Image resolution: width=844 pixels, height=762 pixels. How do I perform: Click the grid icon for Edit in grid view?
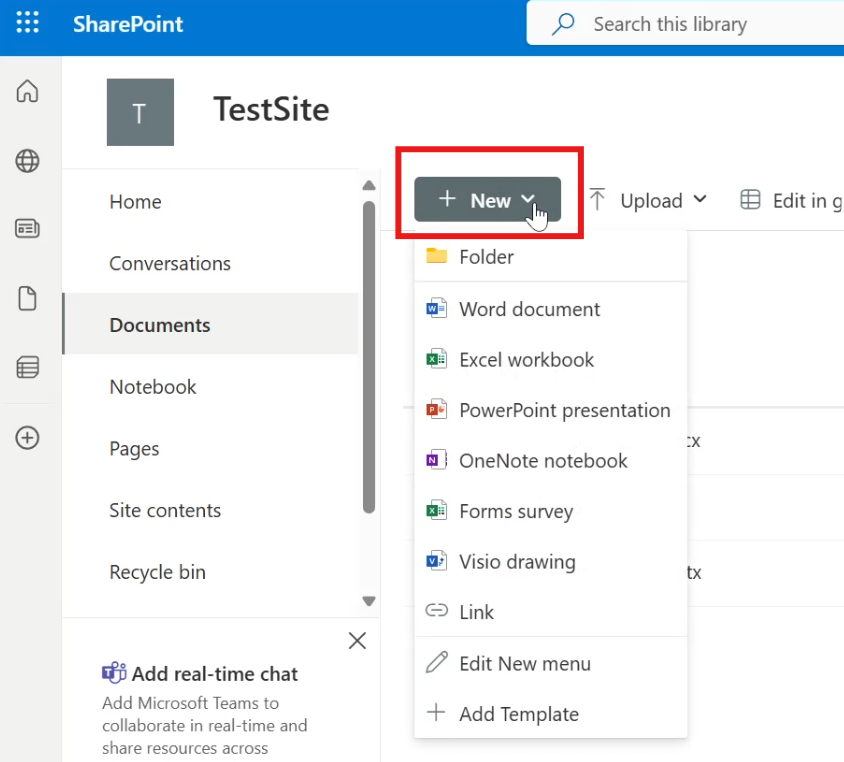(x=750, y=200)
